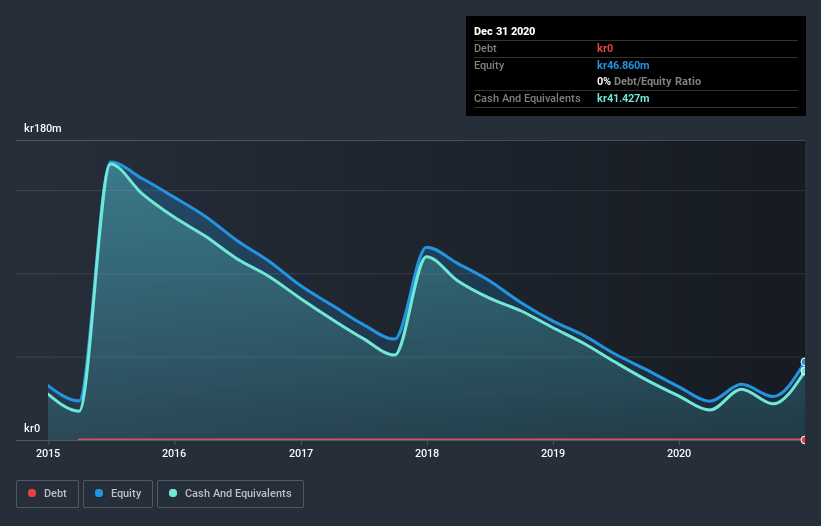Click the teal Cash end data point
The height and width of the screenshot is (526, 821).
coord(804,371)
